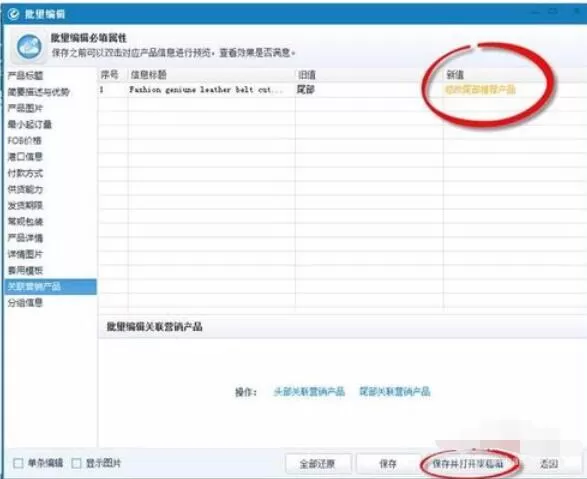Click the old value cell reading 尾部
Viewport: 587px width, 479px height.
[305, 90]
